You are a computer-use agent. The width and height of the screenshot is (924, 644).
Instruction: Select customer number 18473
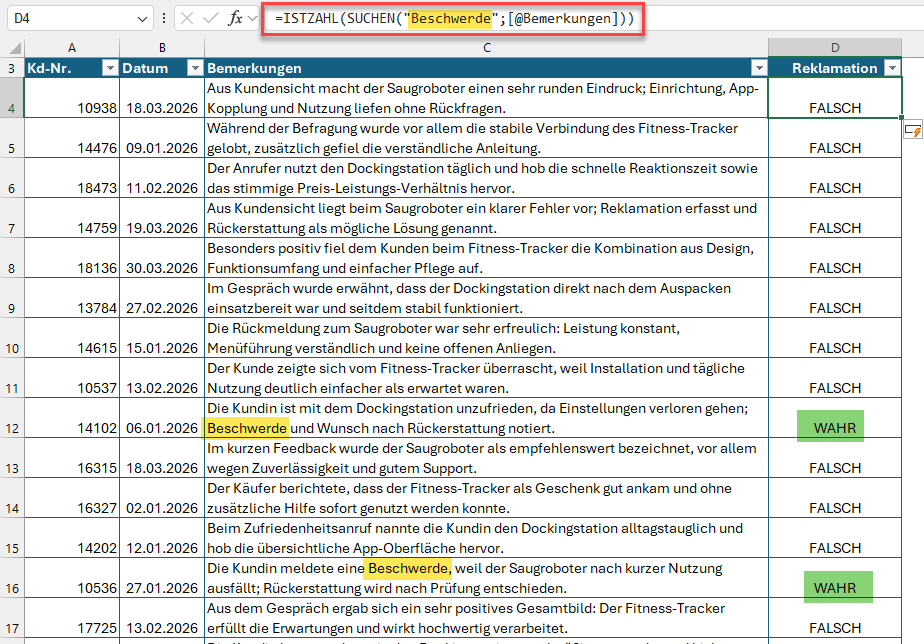coord(72,178)
